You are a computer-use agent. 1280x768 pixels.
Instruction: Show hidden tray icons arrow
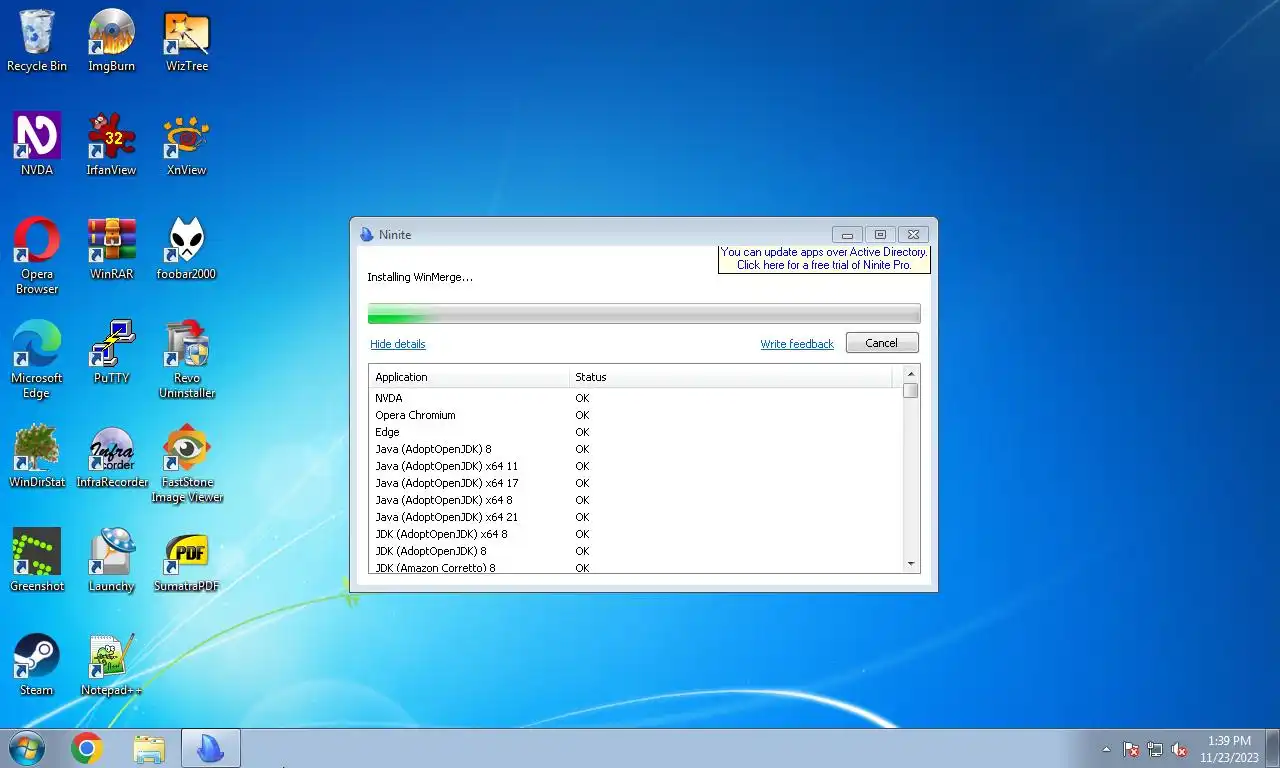pos(1106,749)
